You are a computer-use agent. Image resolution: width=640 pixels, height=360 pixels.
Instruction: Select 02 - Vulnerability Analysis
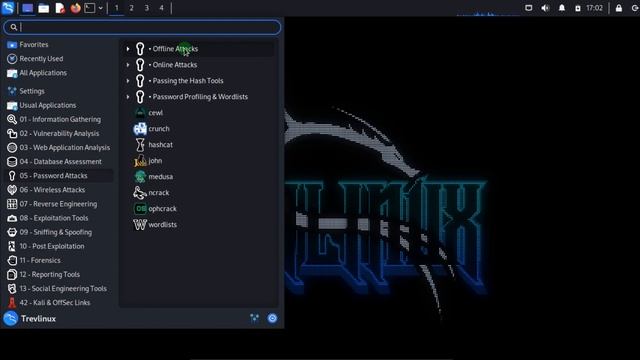pyautogui.click(x=59, y=133)
